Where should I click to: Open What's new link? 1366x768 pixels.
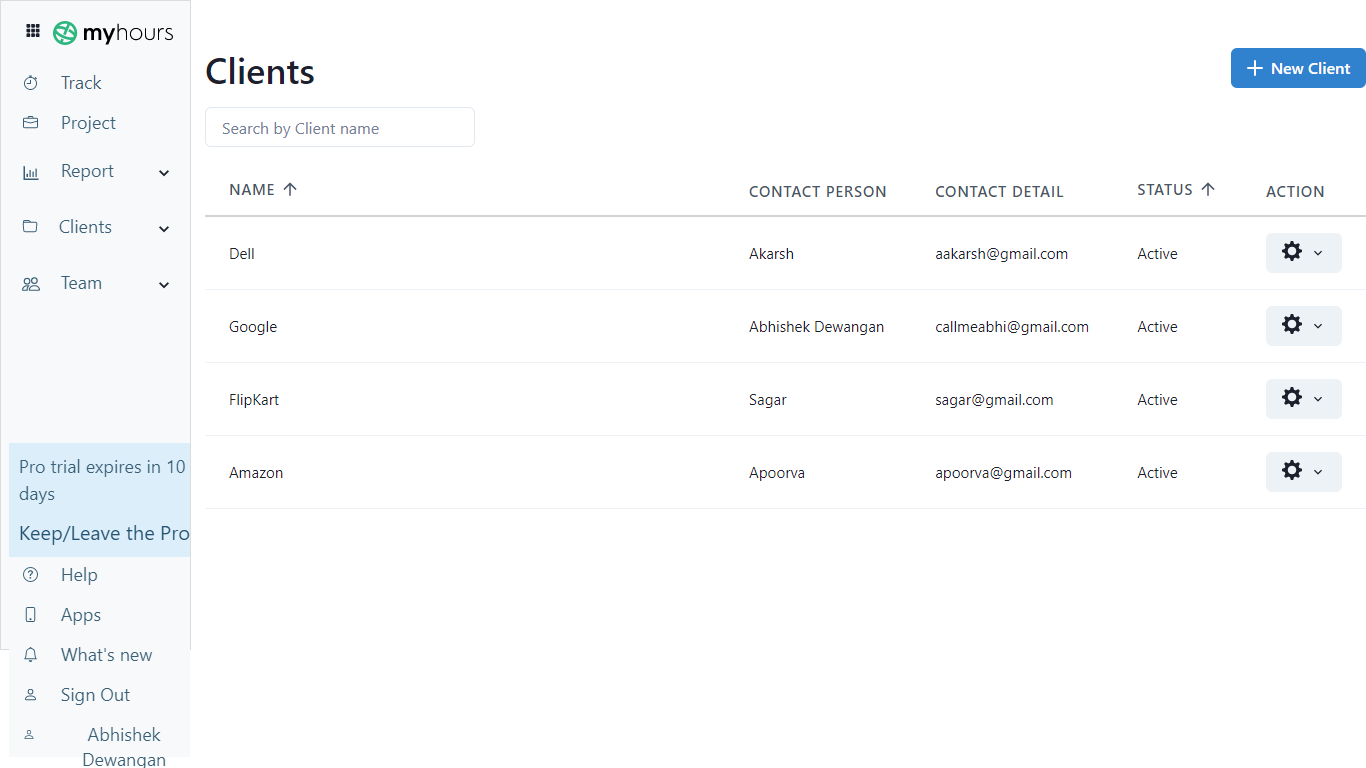106,655
